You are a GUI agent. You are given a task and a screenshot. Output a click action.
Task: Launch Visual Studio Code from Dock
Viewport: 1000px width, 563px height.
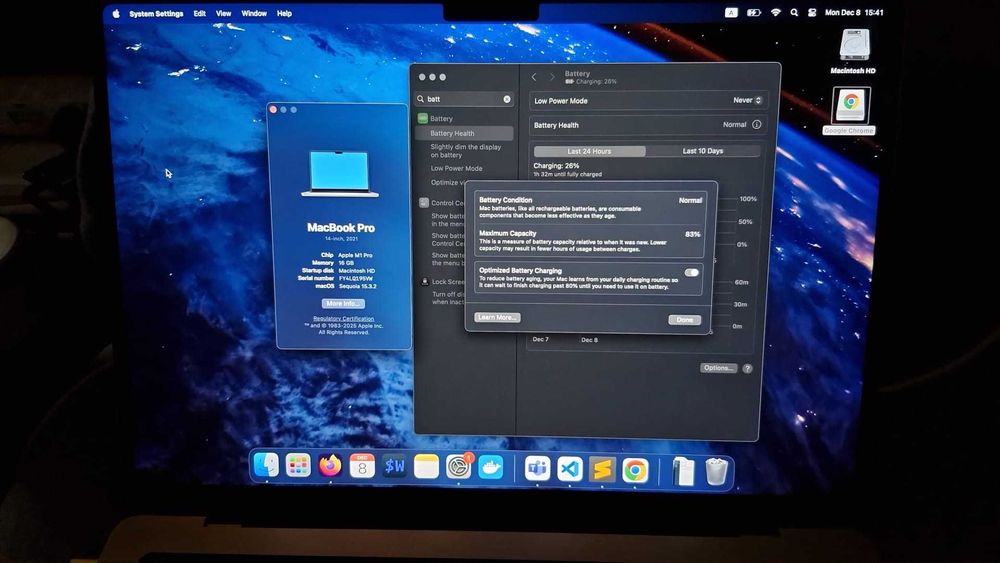pos(570,469)
